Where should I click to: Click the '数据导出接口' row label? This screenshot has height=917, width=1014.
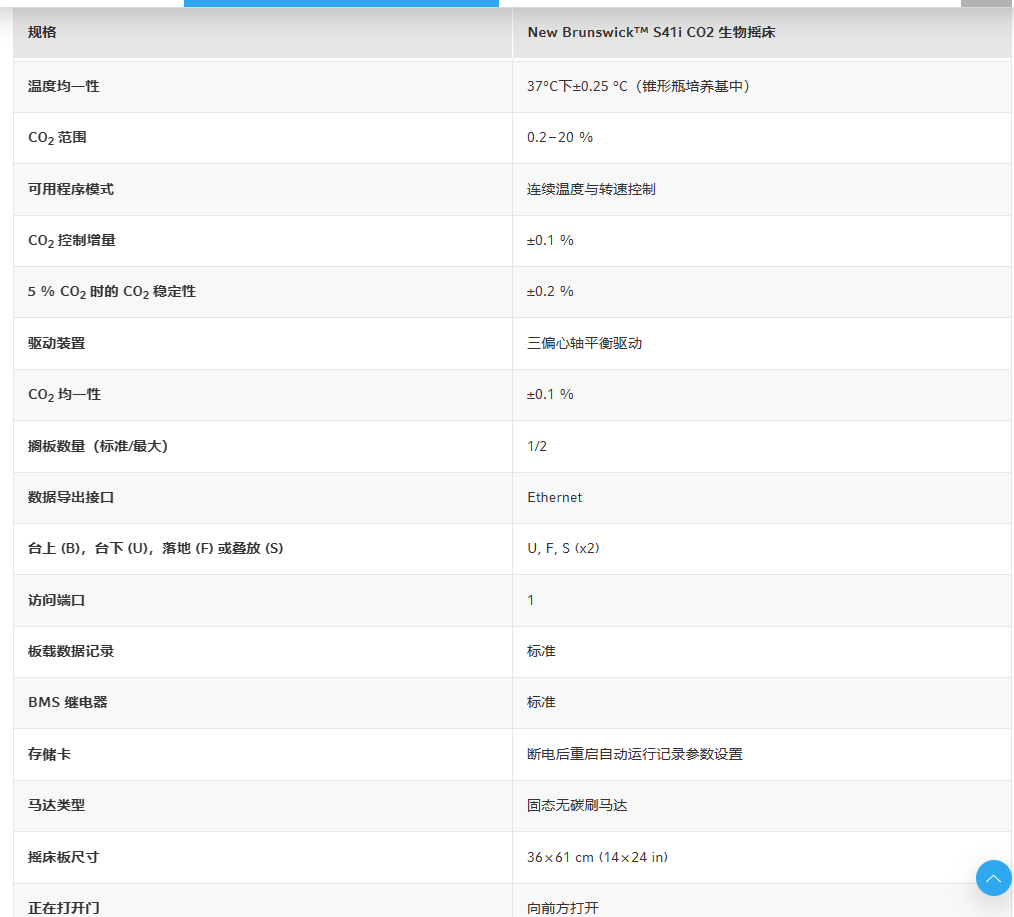70,497
